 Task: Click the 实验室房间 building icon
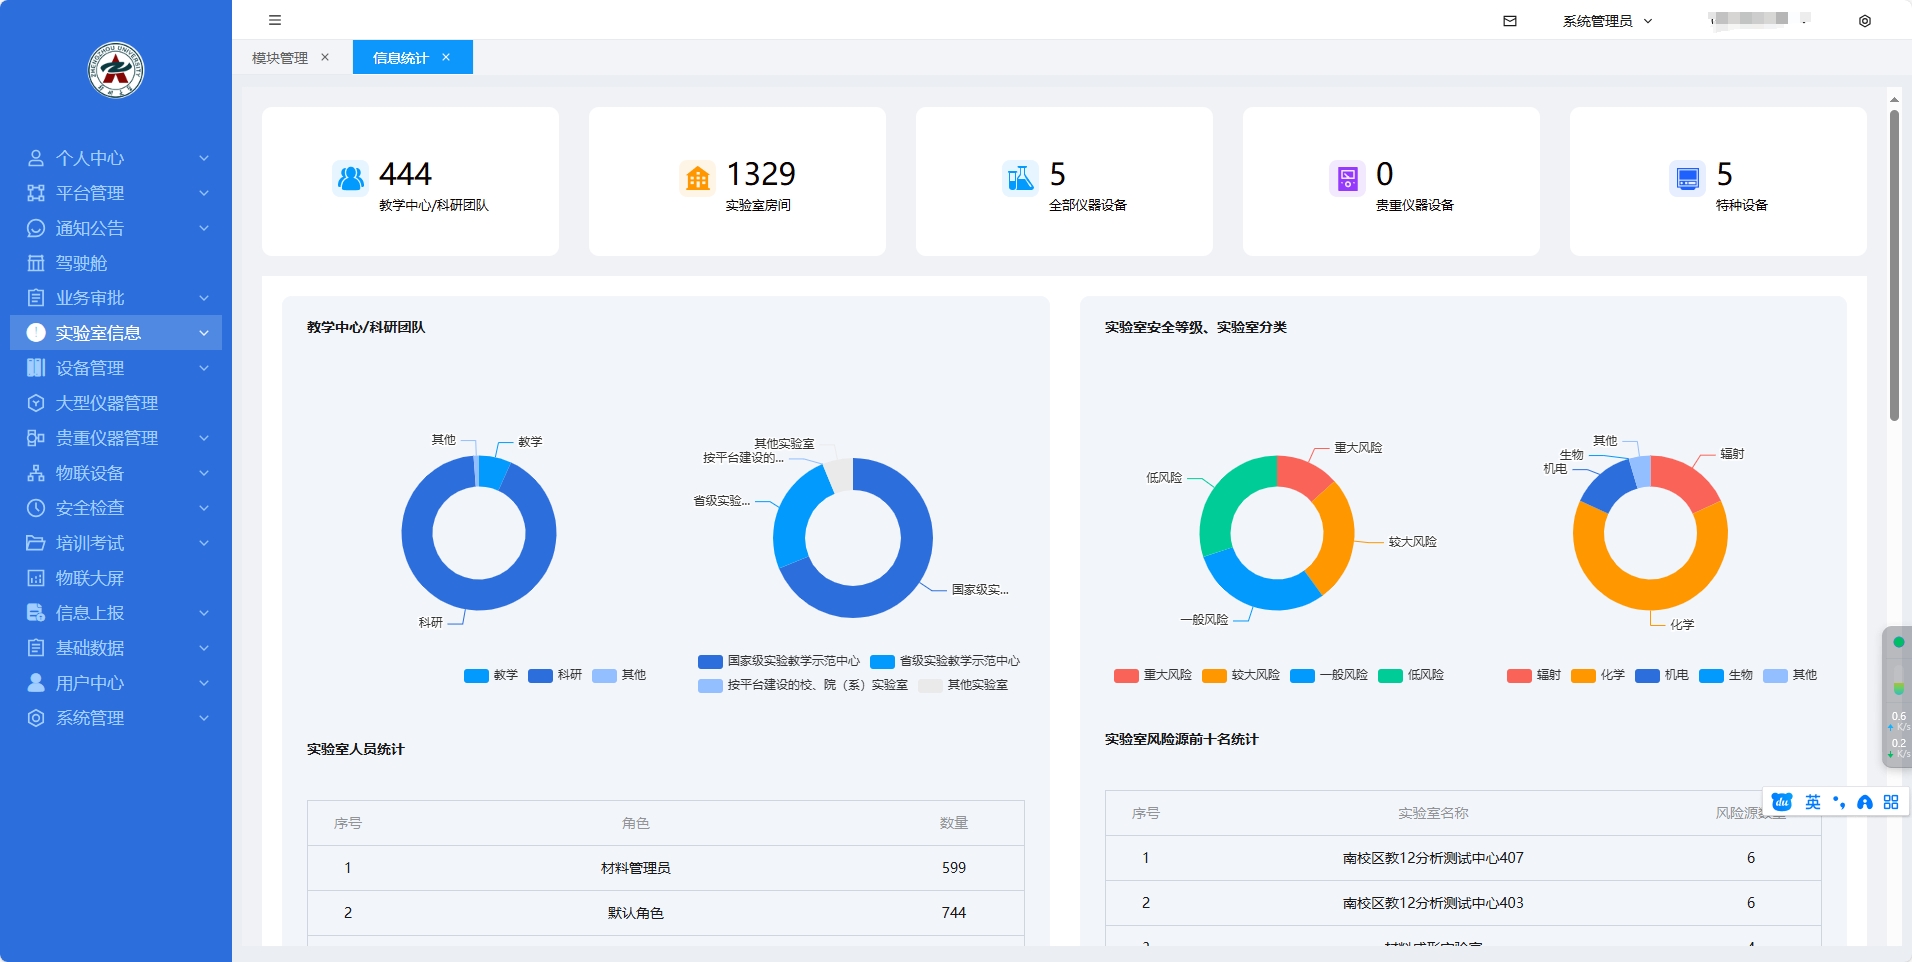pos(697,179)
